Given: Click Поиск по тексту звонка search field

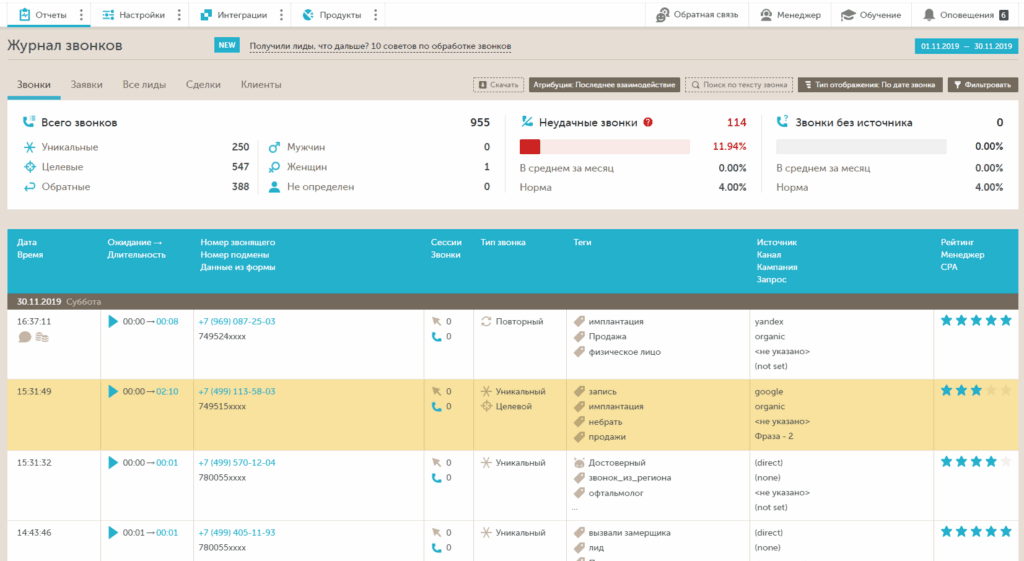Looking at the screenshot, I should 739,84.
